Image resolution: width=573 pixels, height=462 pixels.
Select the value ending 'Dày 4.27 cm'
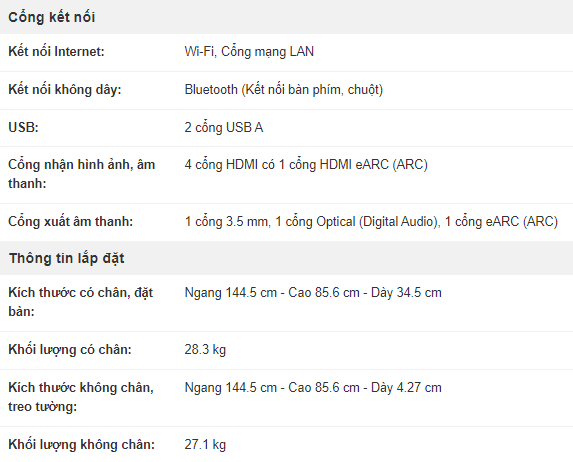tap(313, 387)
